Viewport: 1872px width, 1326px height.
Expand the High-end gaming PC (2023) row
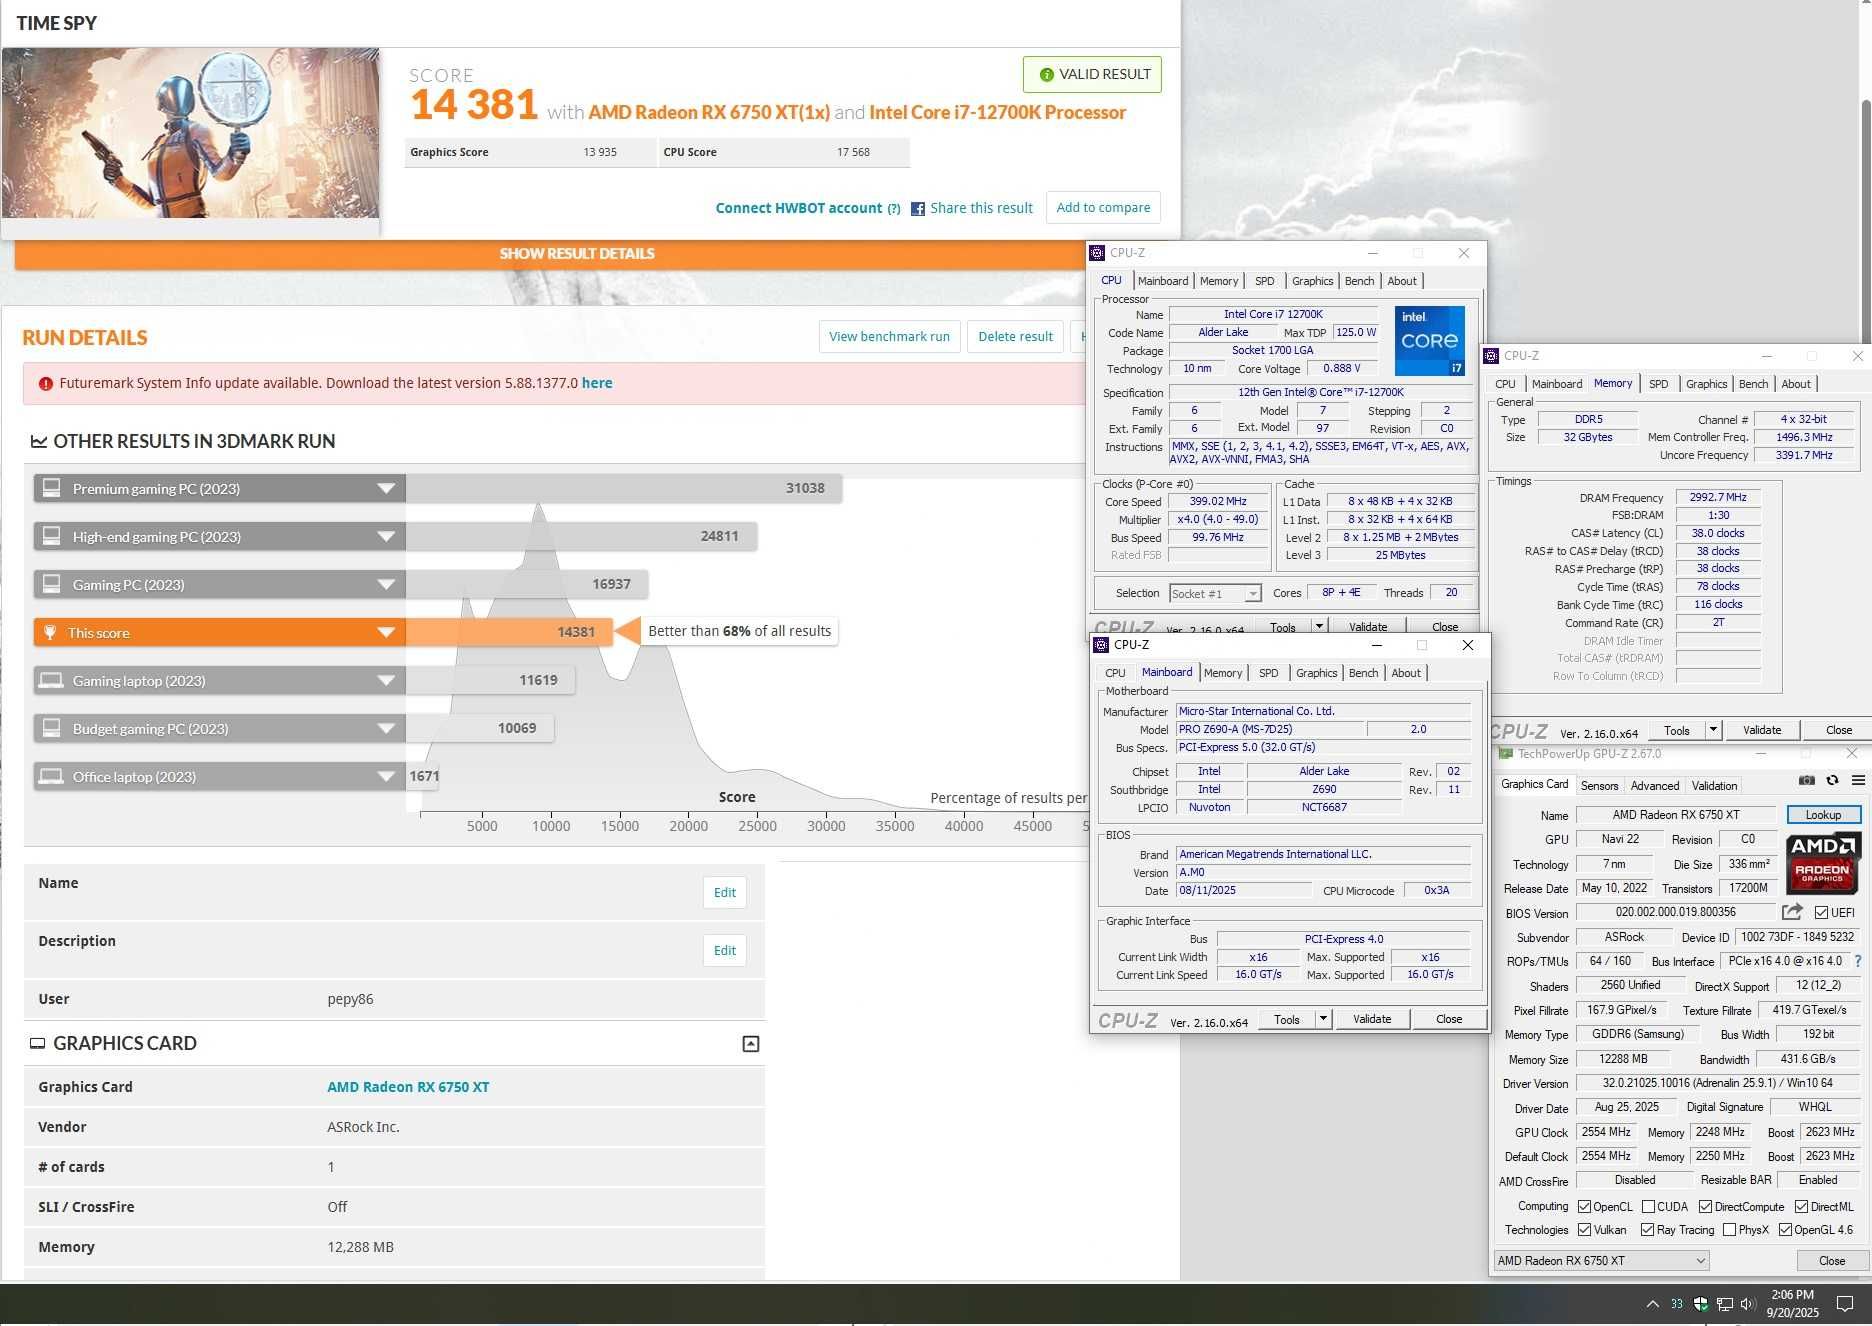click(385, 537)
